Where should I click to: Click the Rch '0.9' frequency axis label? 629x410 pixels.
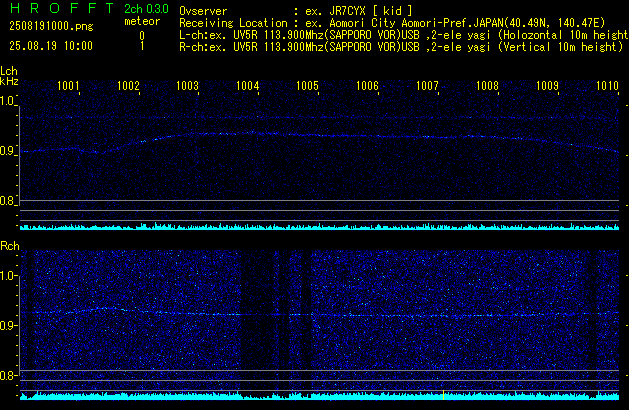point(8,325)
